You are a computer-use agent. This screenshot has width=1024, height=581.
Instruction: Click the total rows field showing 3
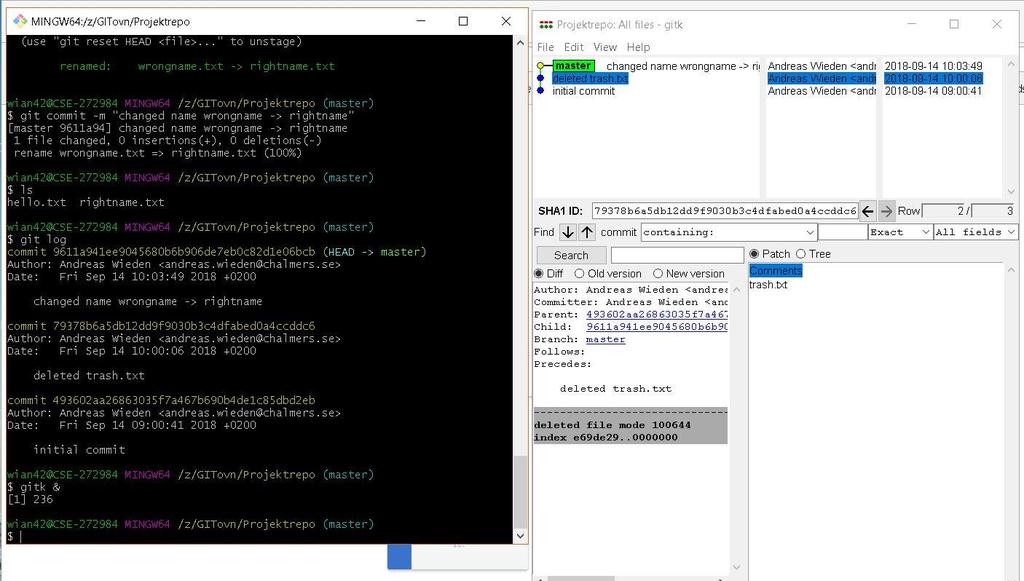pos(993,211)
